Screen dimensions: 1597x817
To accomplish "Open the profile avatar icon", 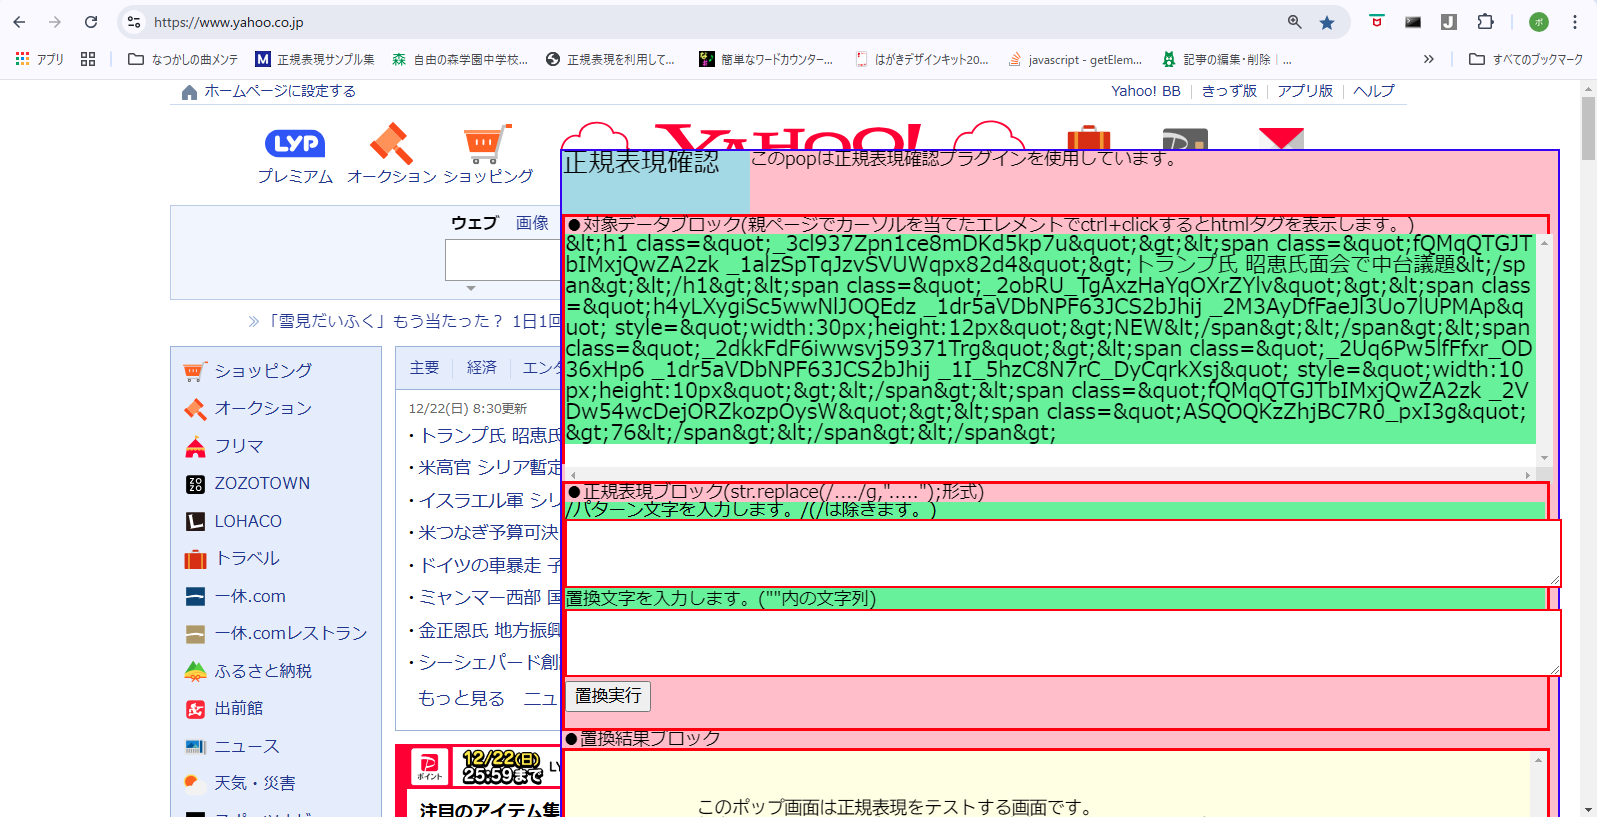I will coord(1539,22).
